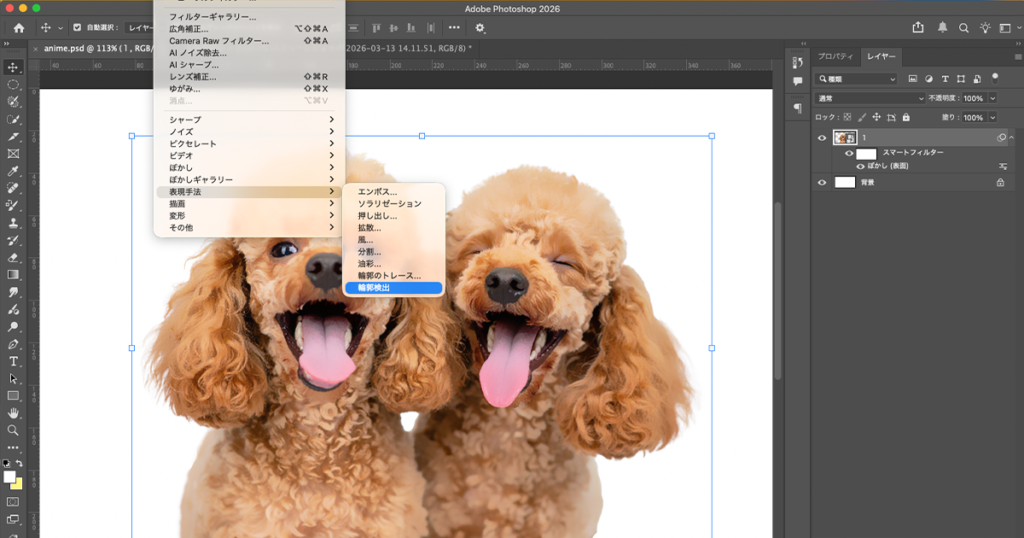Select the Zoom tool in the toolbar

point(13,430)
